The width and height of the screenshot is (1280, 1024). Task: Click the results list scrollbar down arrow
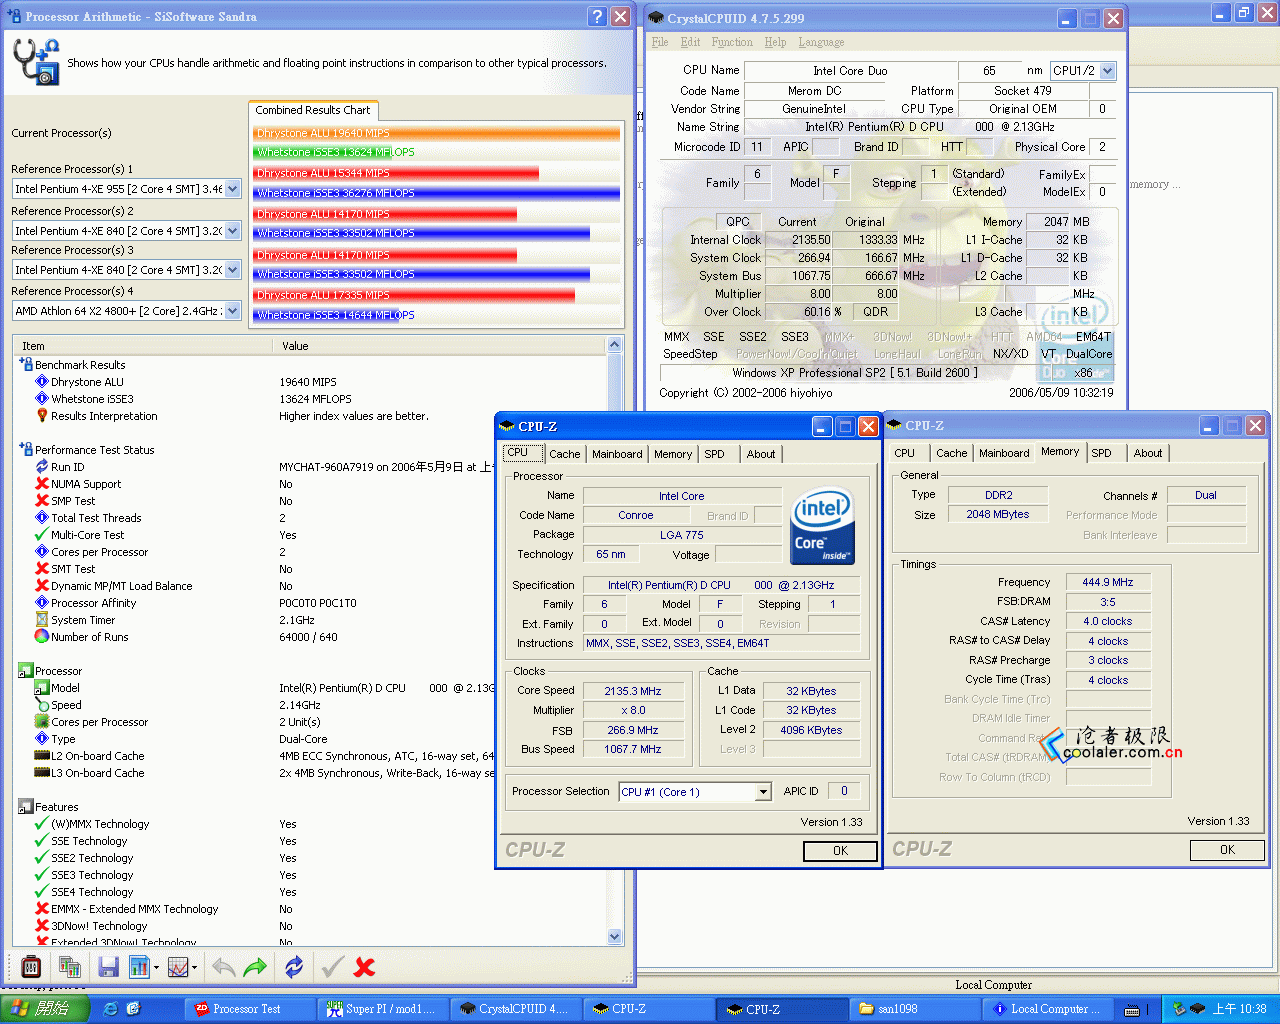pyautogui.click(x=615, y=936)
